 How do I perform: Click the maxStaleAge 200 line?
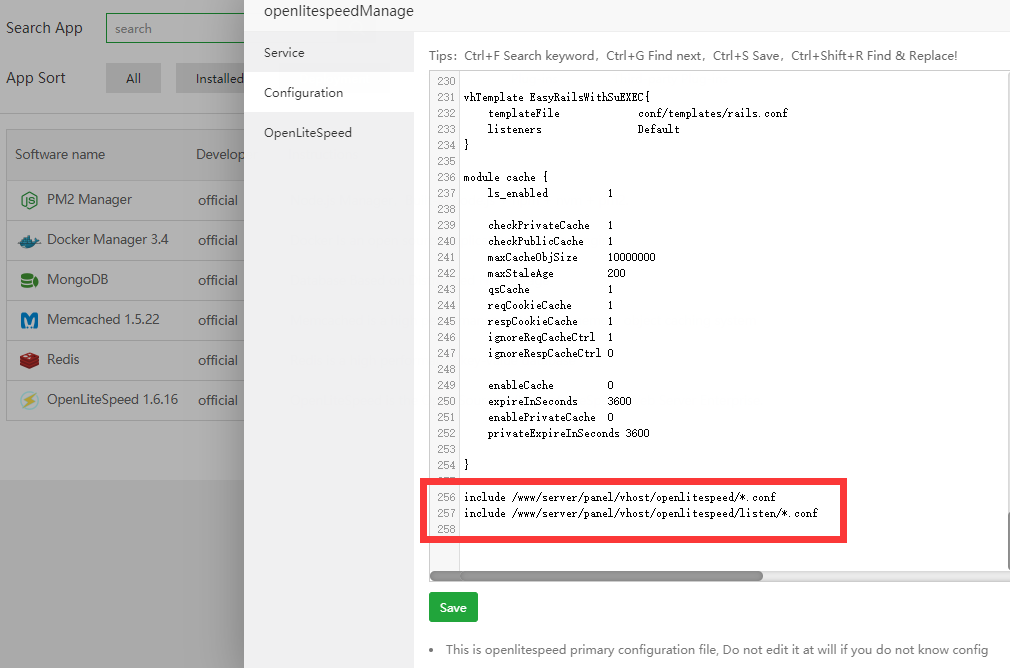pyautogui.click(x=557, y=273)
